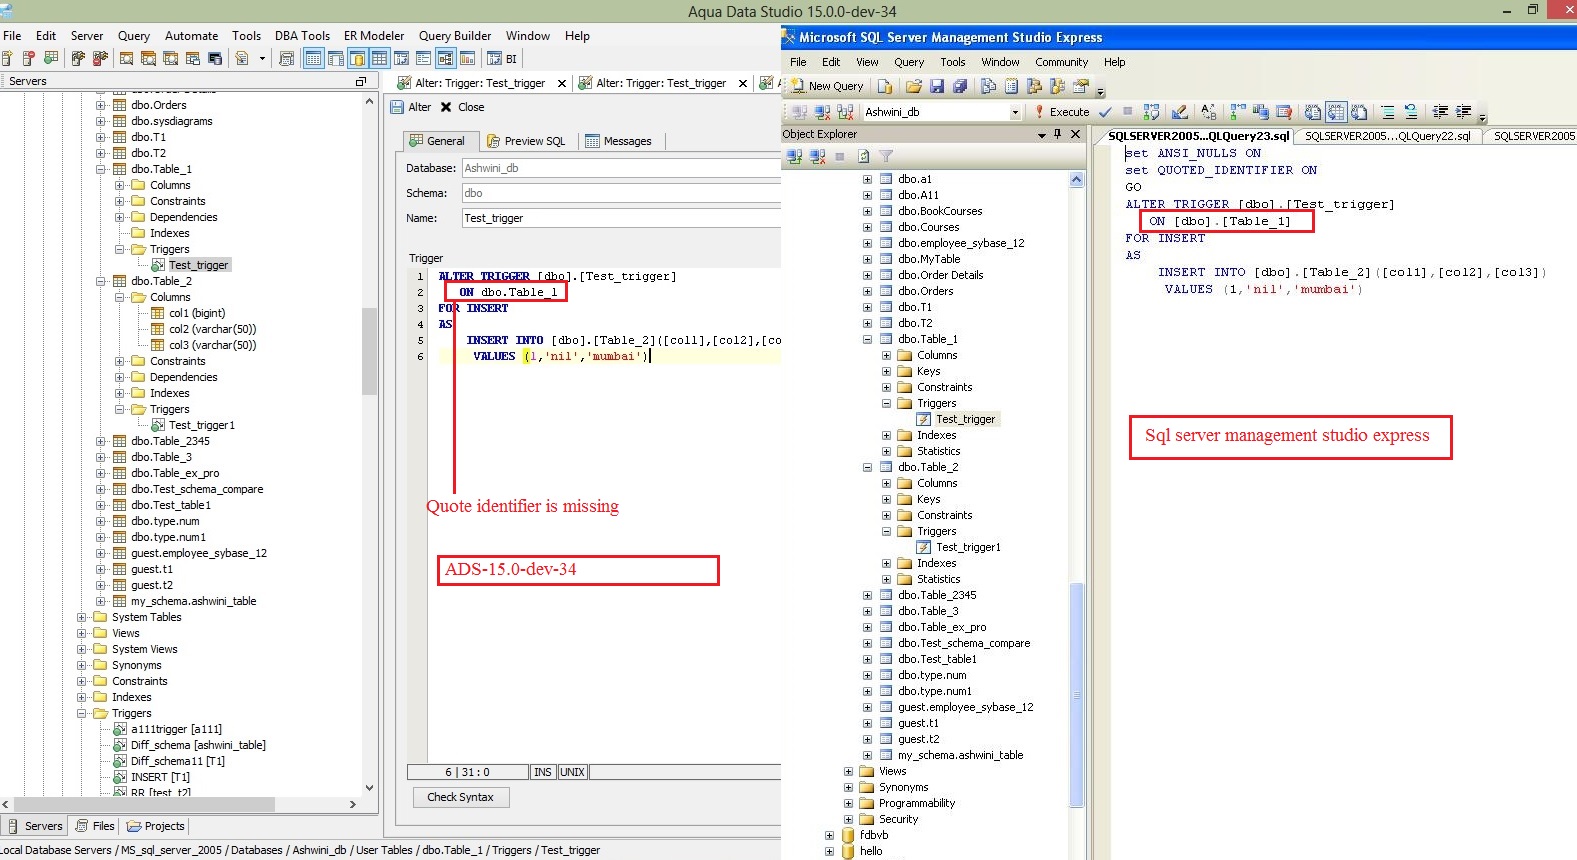
Task: Open the DBA Tools menu in Aqua
Action: (302, 36)
